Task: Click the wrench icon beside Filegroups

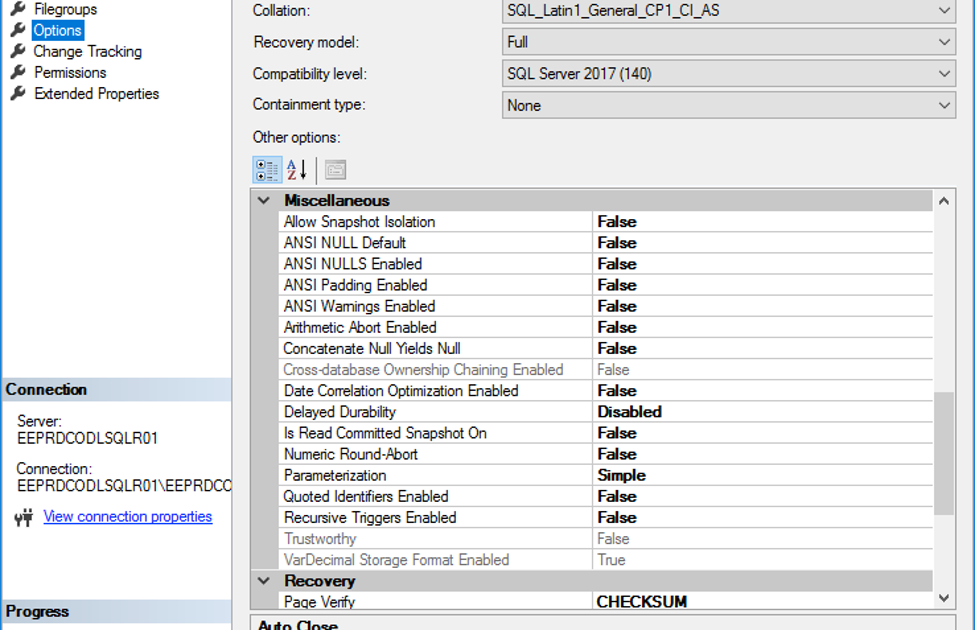Action: click(17, 8)
